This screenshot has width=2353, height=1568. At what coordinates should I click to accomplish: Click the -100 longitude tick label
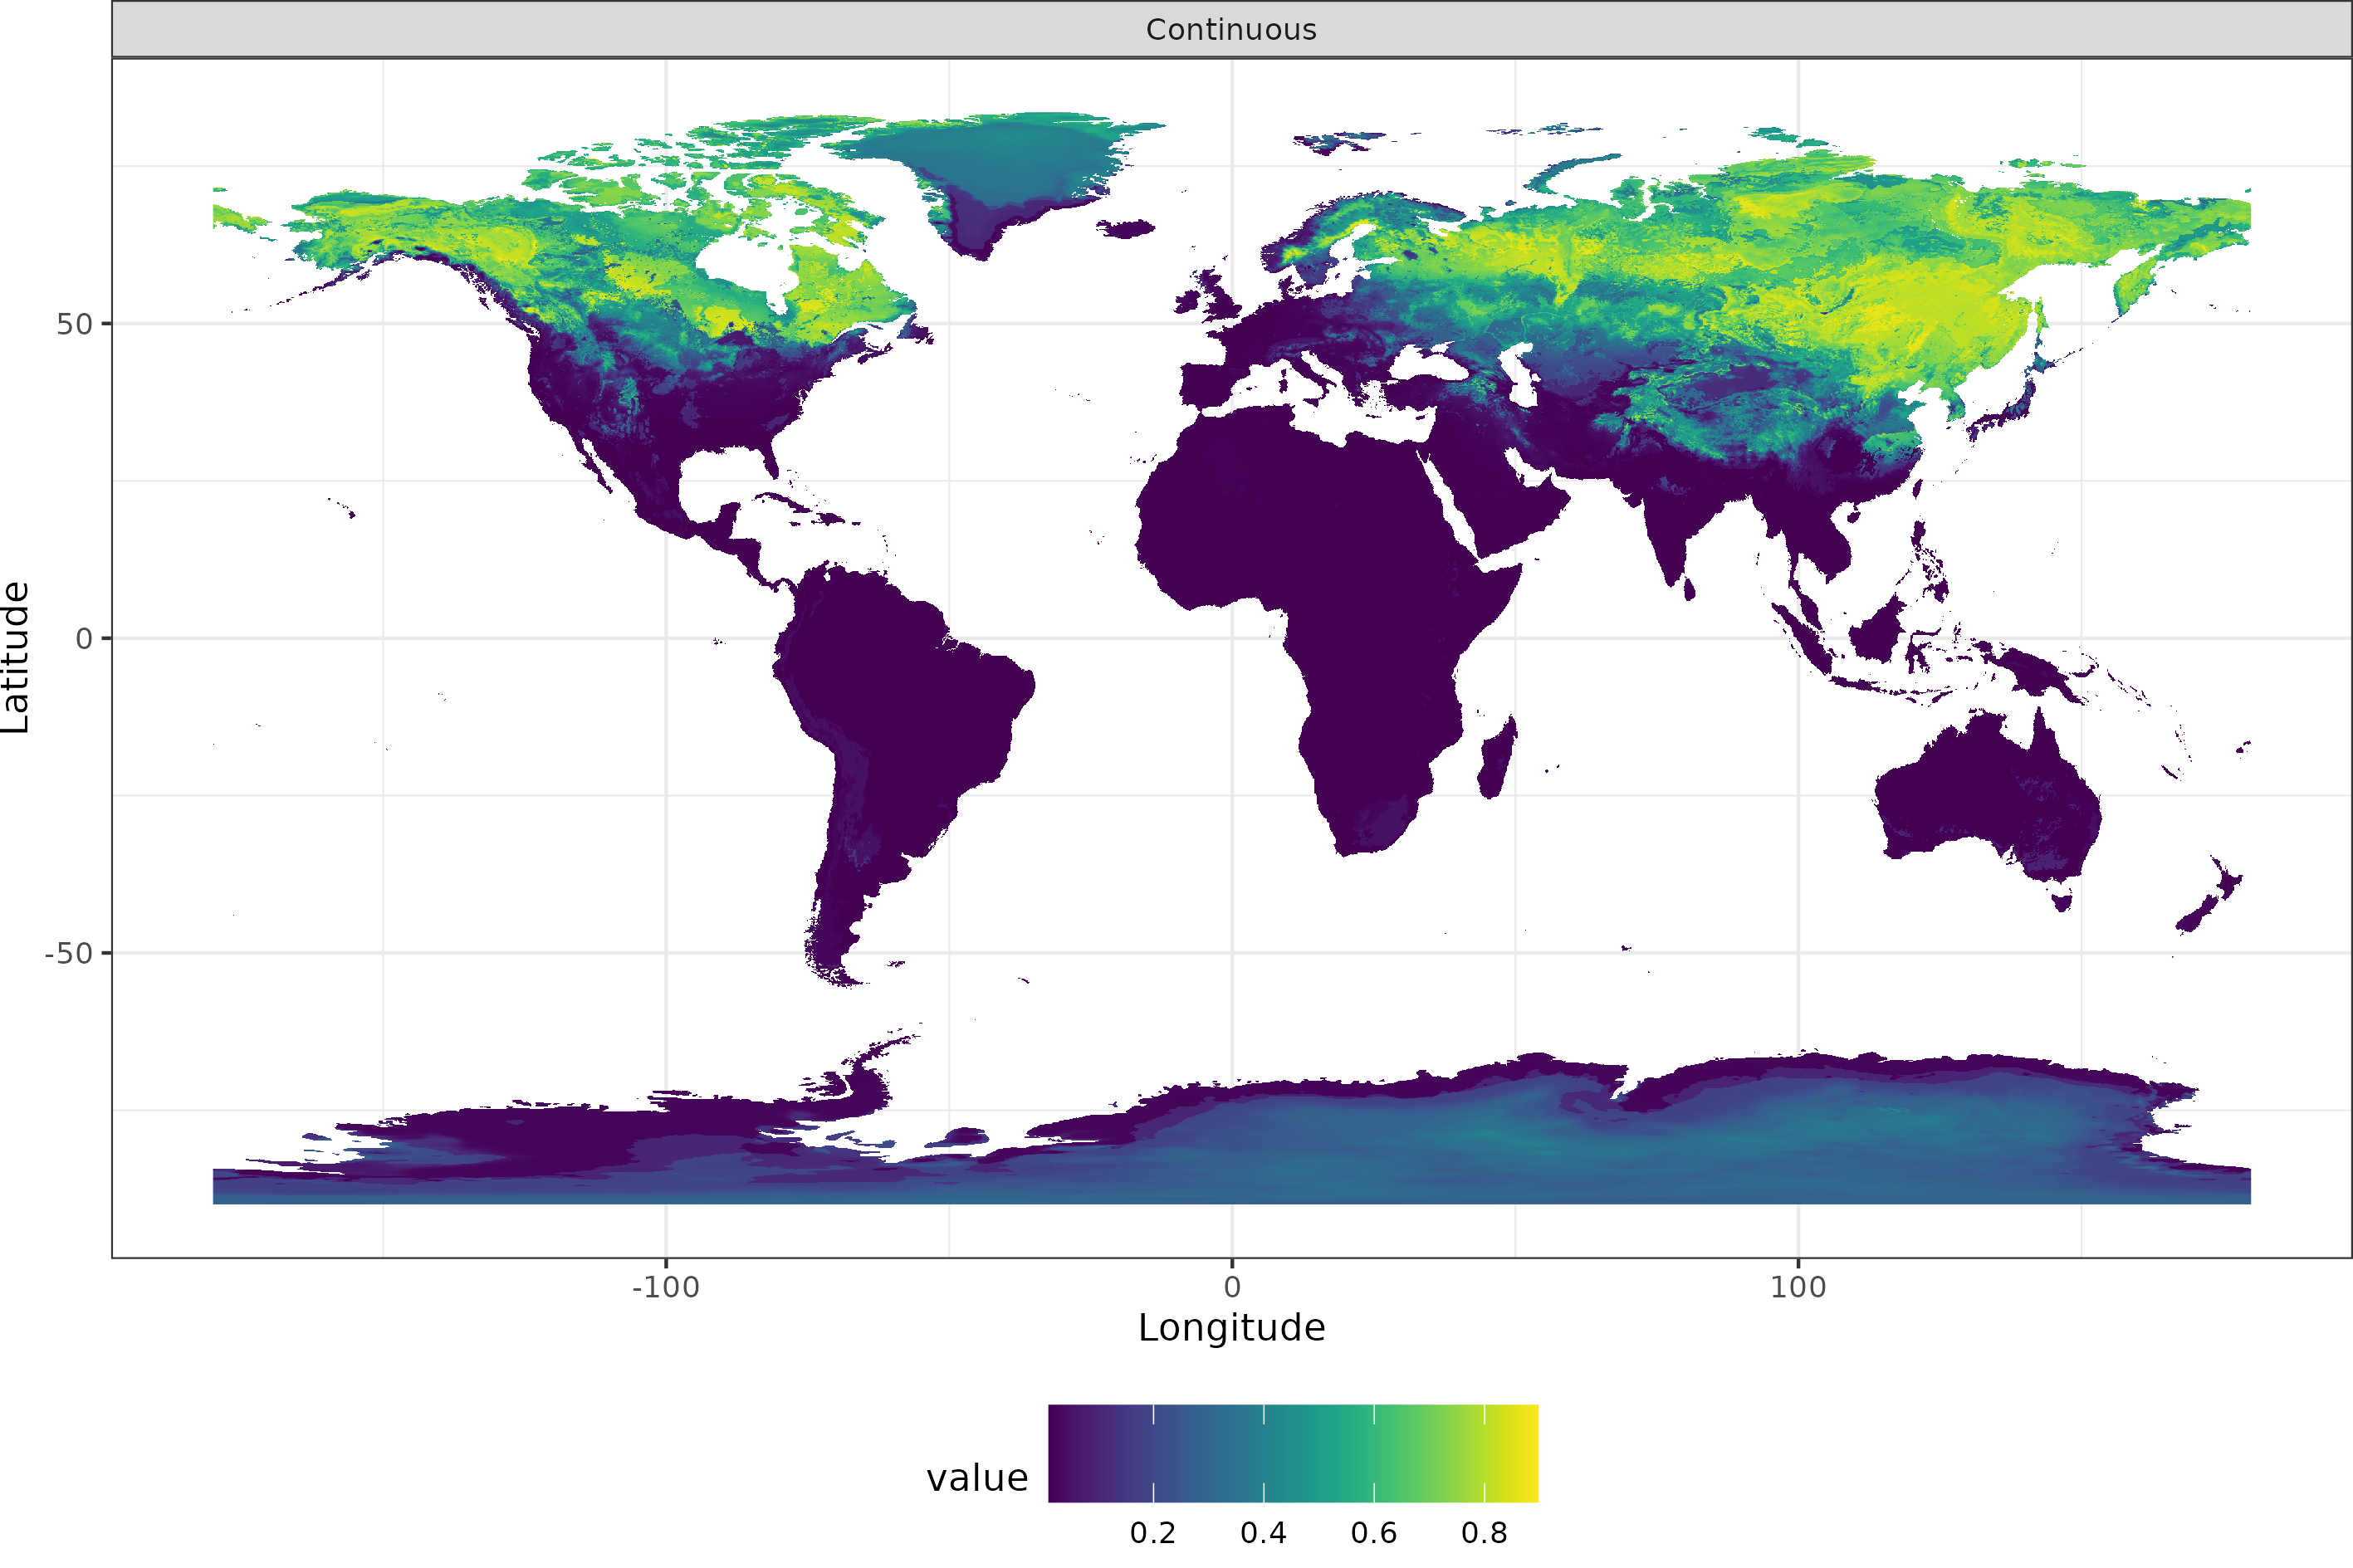click(x=665, y=1287)
